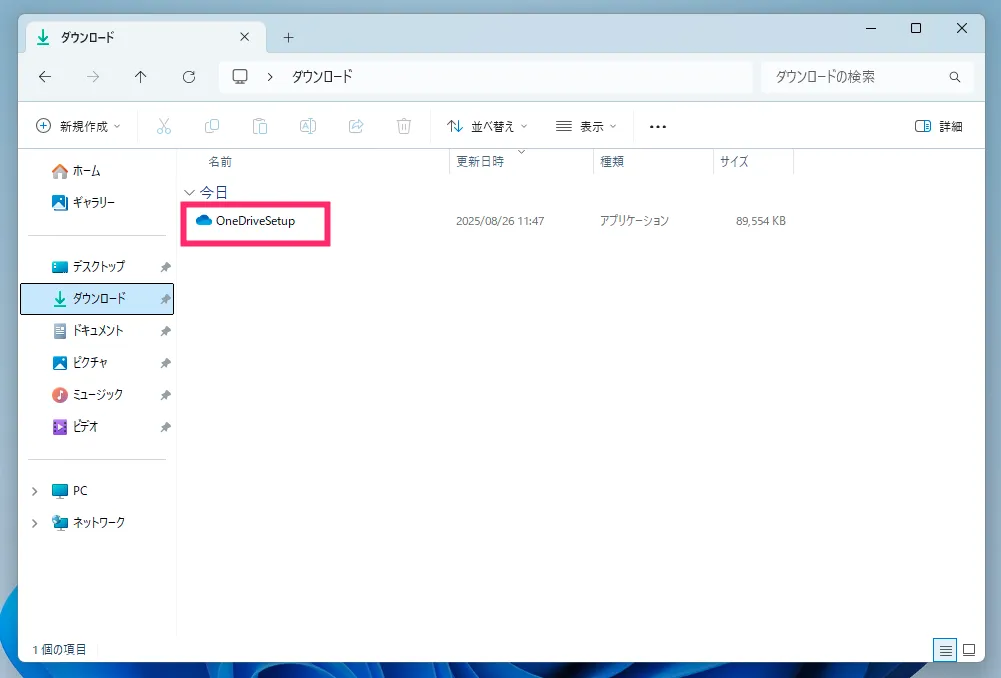Open ドキュメント in the sidebar

click(x=97, y=331)
